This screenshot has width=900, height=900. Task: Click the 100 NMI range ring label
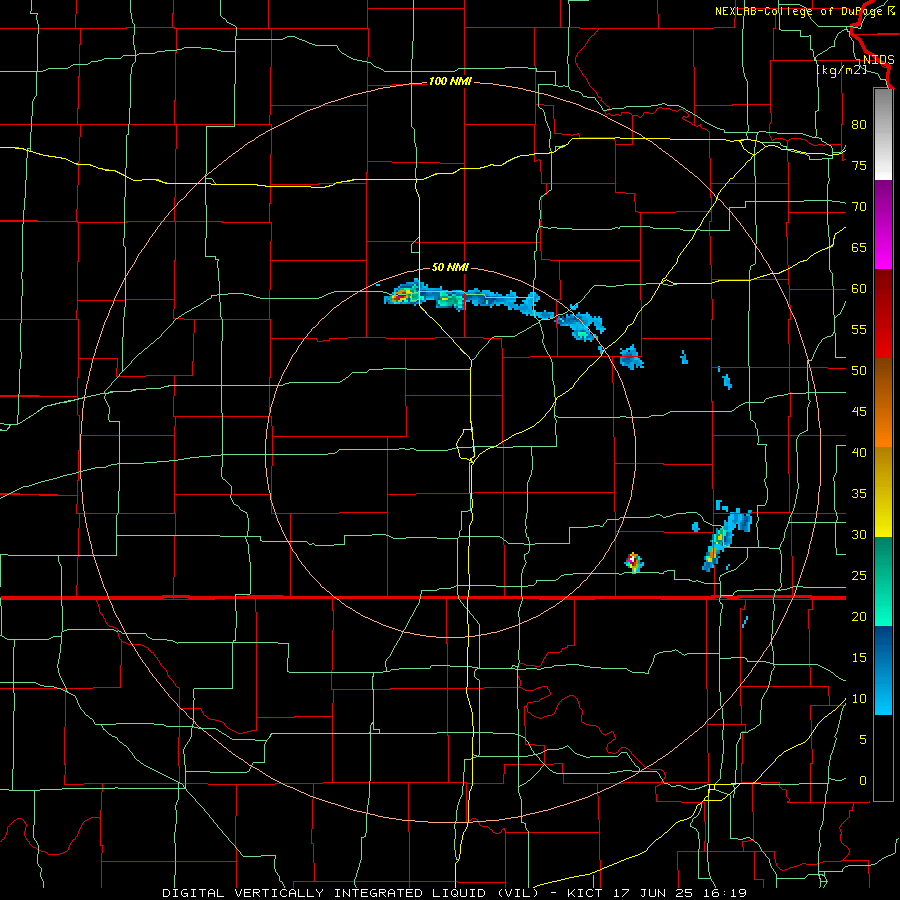tap(450, 82)
